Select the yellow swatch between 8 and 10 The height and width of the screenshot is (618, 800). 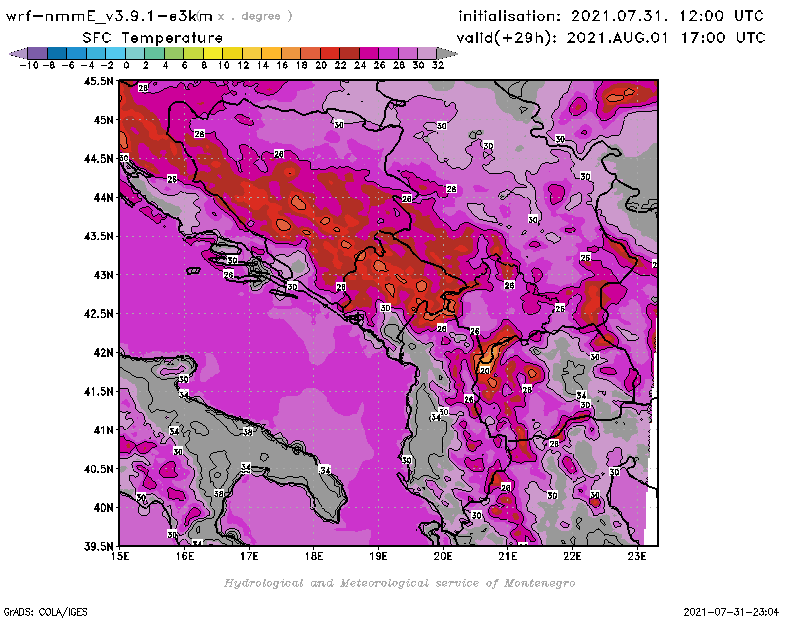[x=213, y=53]
